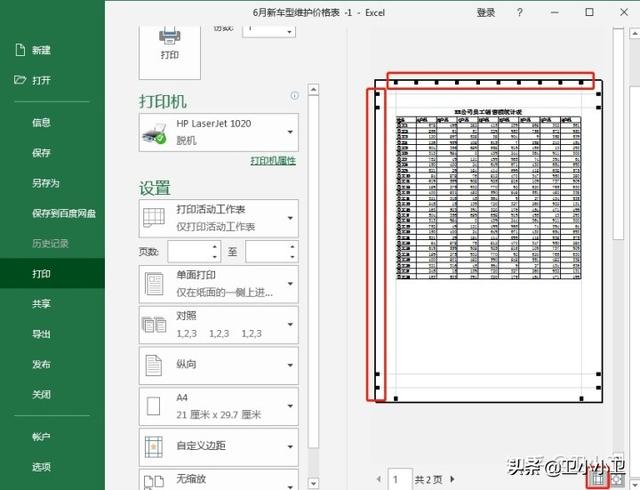Select Print (打印) in the sidebar
Image resolution: width=640 pixels, height=490 pixels.
tap(52, 273)
